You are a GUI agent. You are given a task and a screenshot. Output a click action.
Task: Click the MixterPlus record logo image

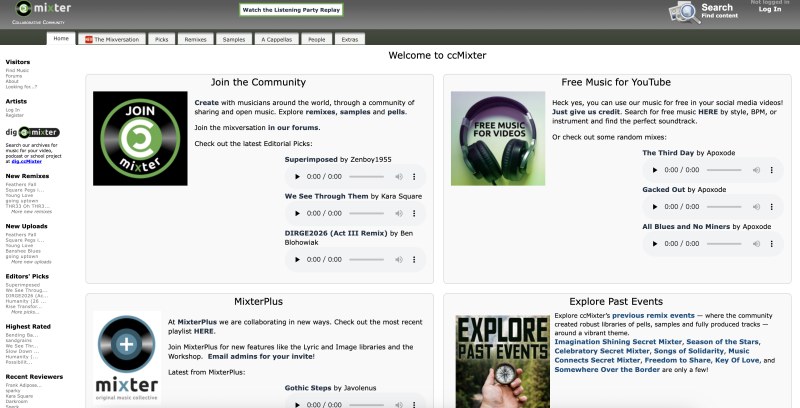pos(127,358)
